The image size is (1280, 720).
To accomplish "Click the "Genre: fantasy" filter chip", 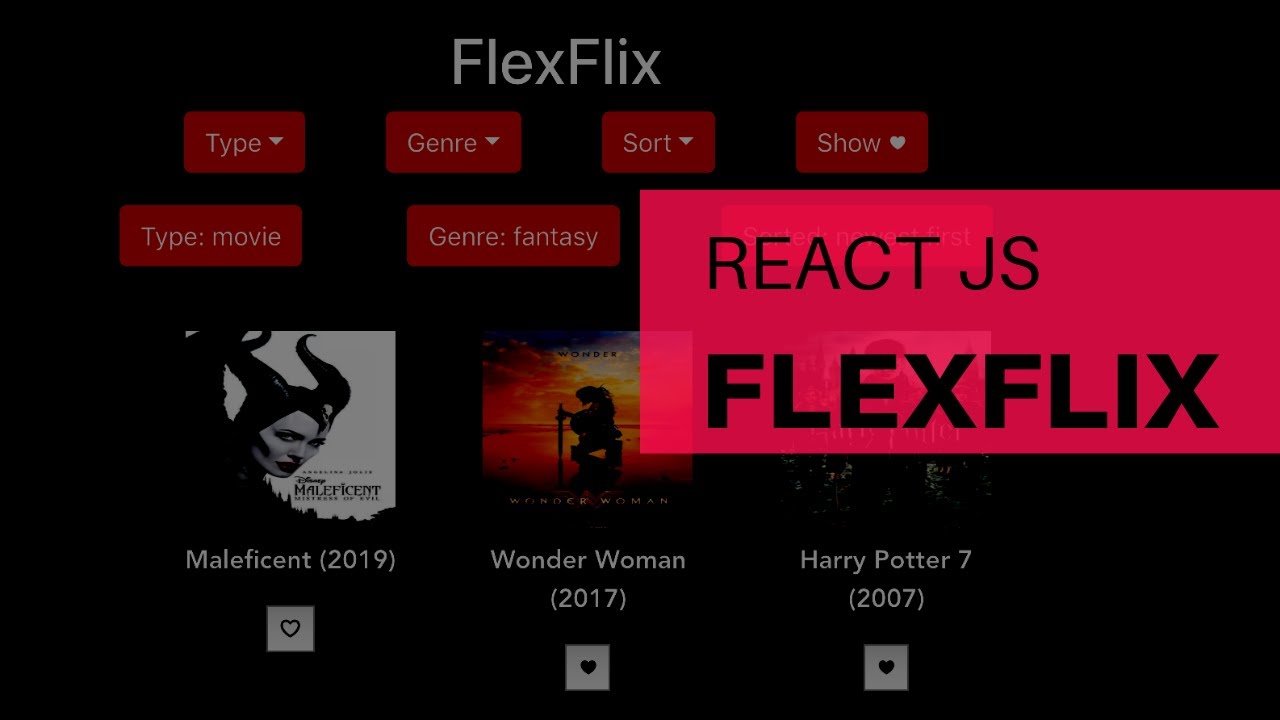I will 513,236.
